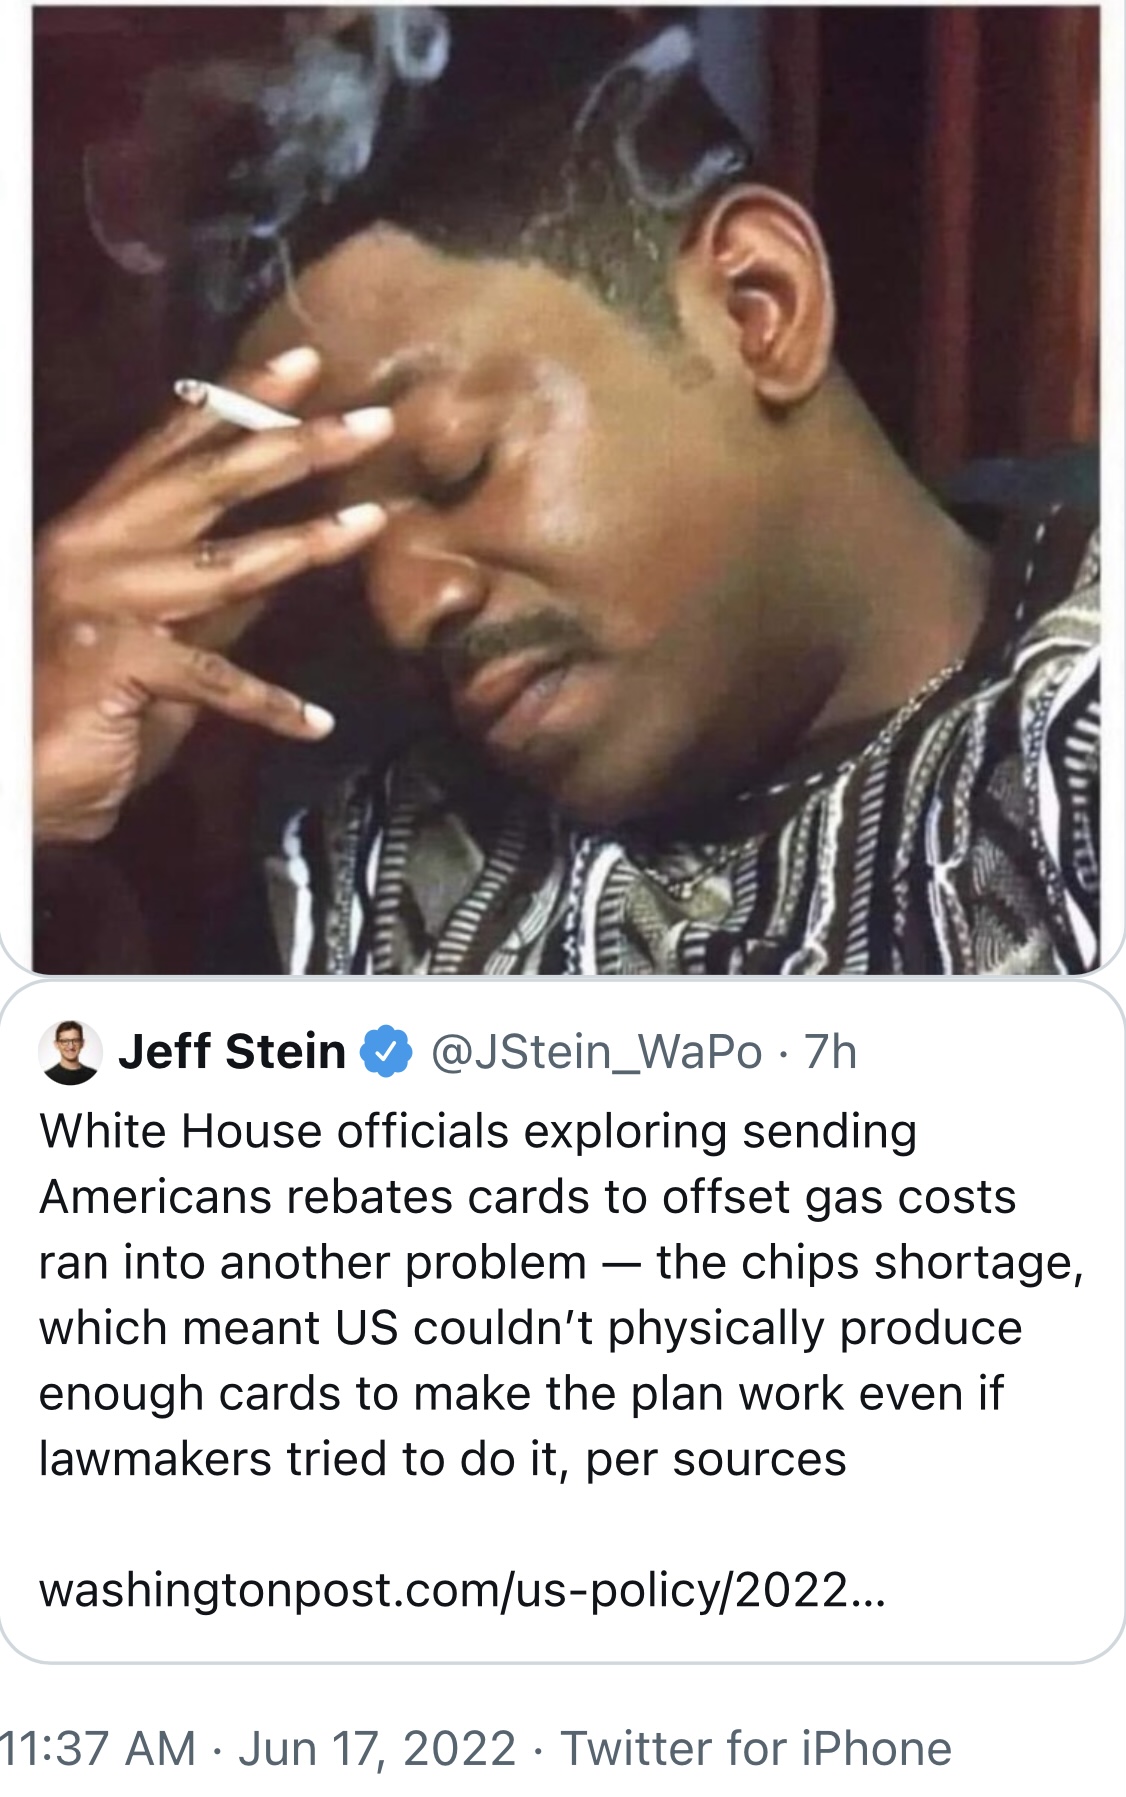Screen dimensions: 1126x1797
Task: Click the Jeff Stein display name
Action: pos(232,1052)
